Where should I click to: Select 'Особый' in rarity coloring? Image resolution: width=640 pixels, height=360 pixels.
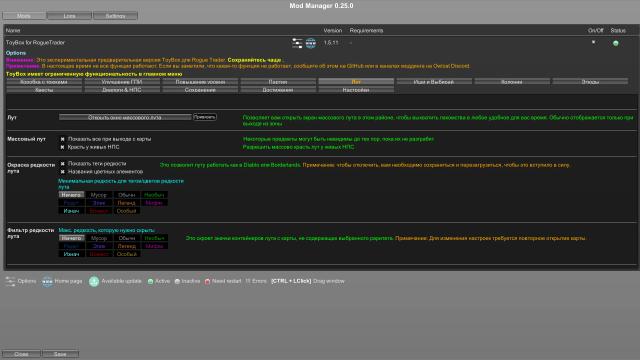[127, 211]
